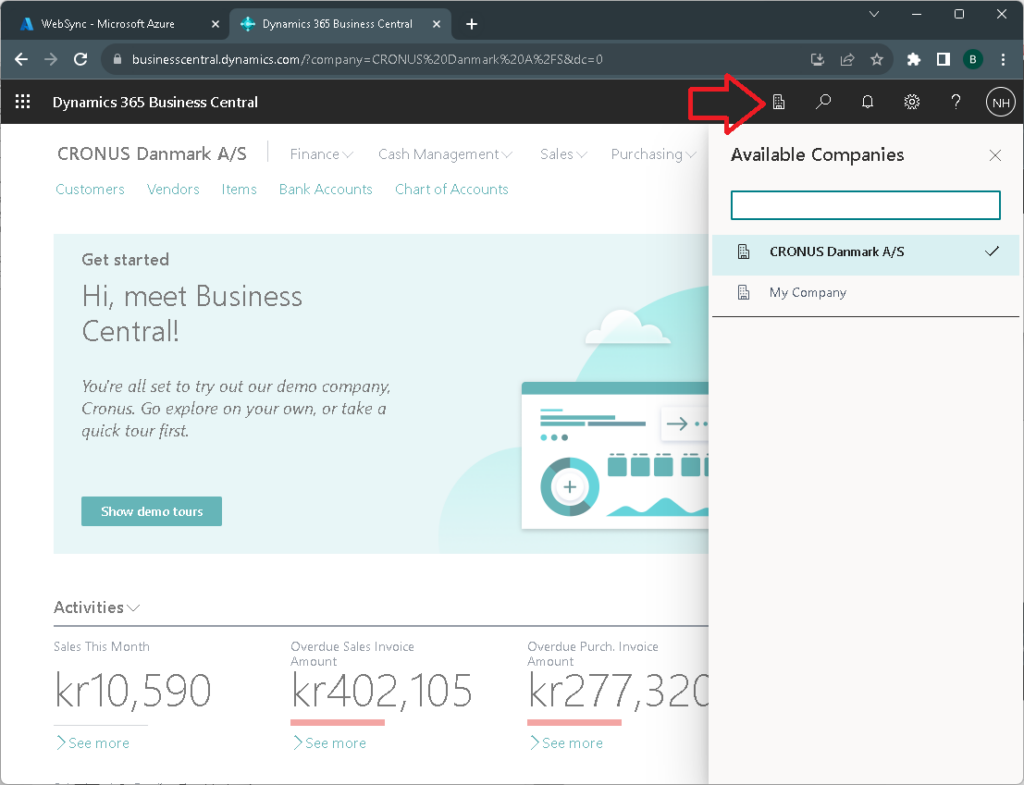Click the company search input field

pyautogui.click(x=865, y=205)
